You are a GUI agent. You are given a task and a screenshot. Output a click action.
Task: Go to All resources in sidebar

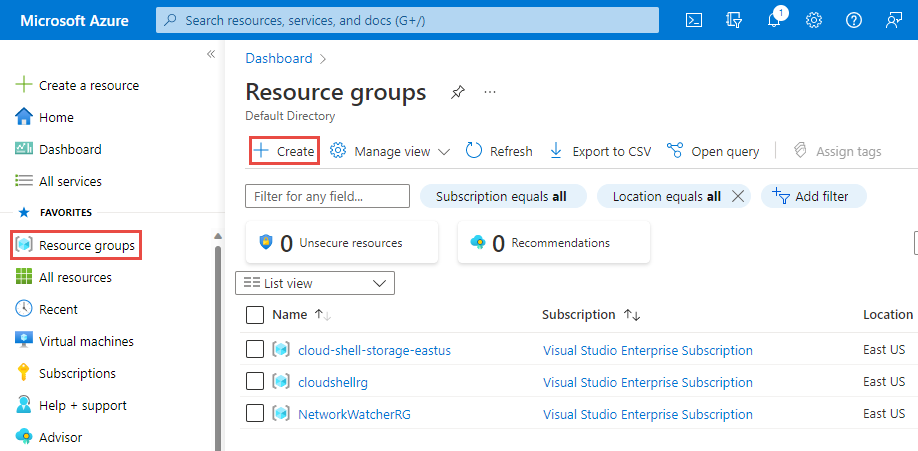[x=75, y=277]
